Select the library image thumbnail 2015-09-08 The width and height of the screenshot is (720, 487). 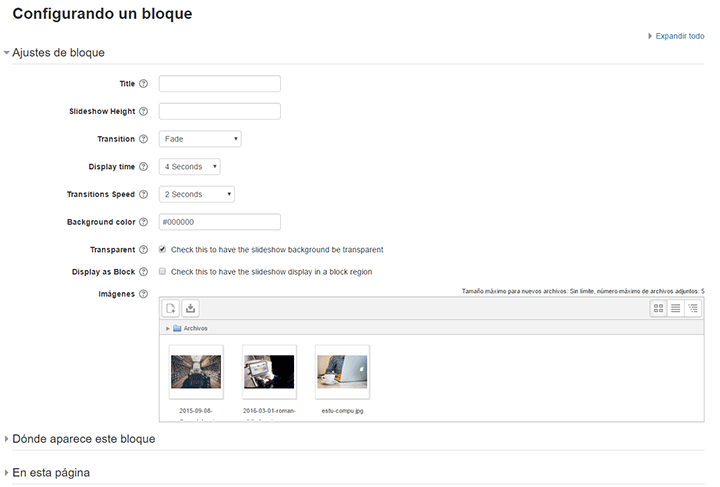pyautogui.click(x=196, y=372)
